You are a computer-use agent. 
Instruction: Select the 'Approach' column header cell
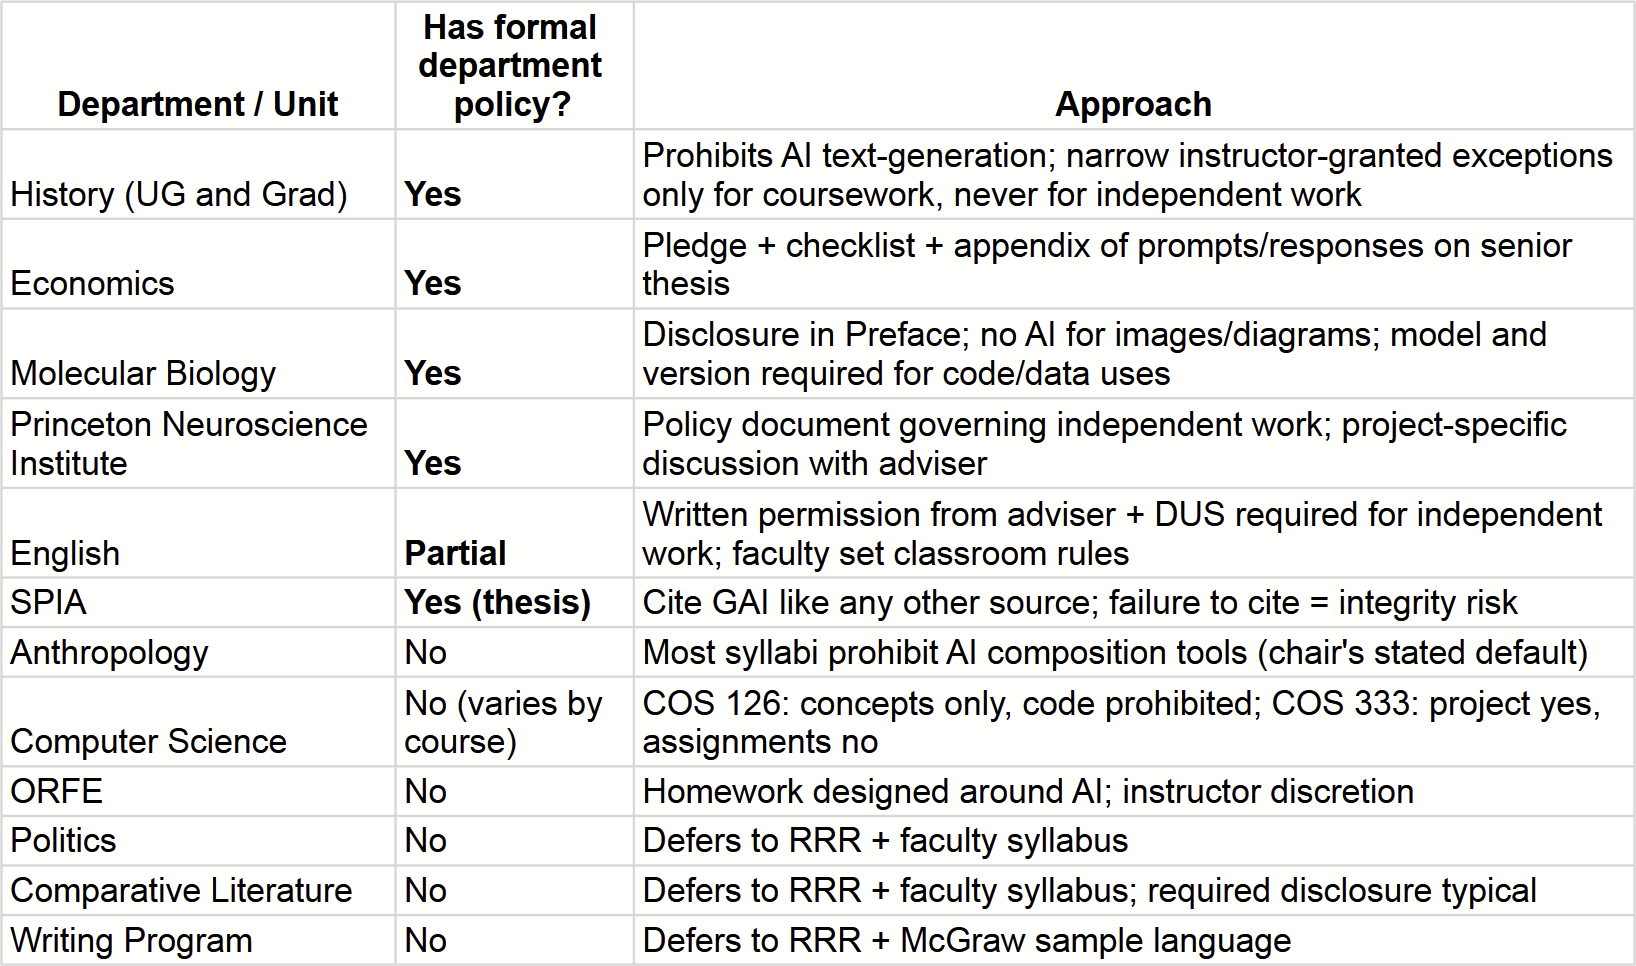click(1134, 65)
